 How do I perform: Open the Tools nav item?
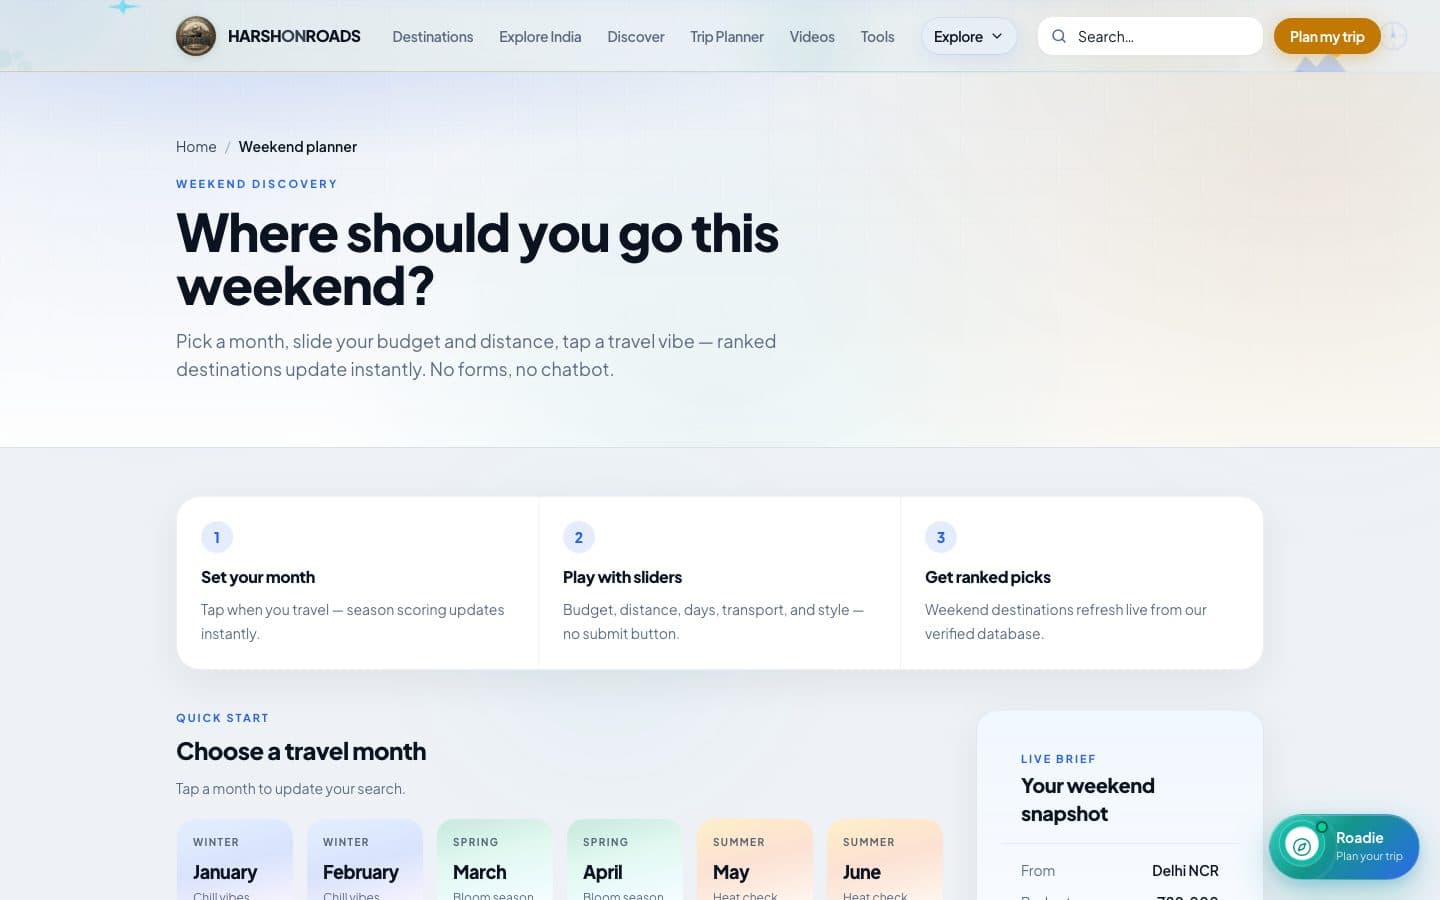pos(878,36)
